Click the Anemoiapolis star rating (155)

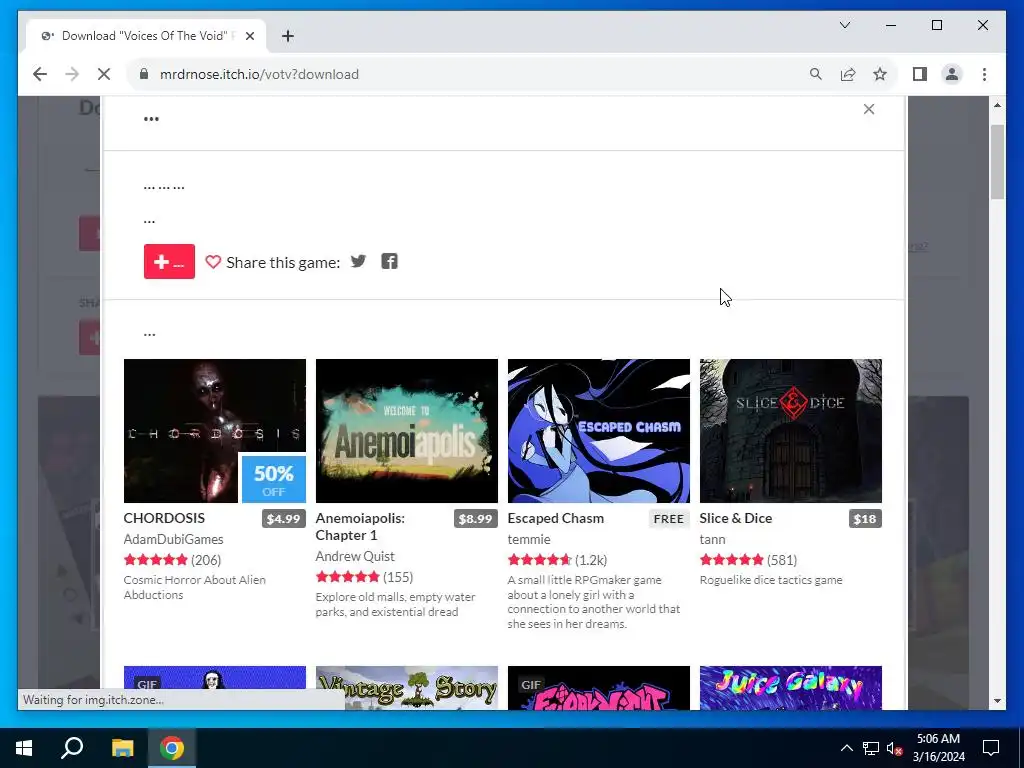(x=364, y=577)
